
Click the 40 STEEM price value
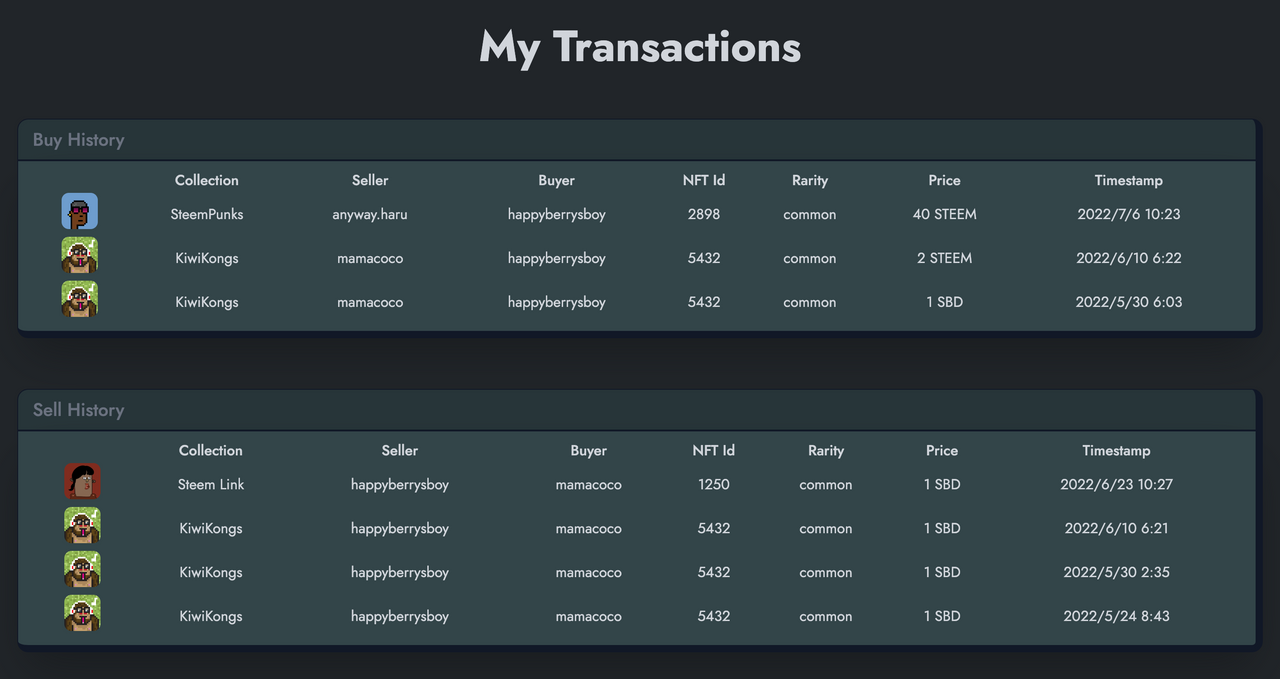click(x=944, y=214)
